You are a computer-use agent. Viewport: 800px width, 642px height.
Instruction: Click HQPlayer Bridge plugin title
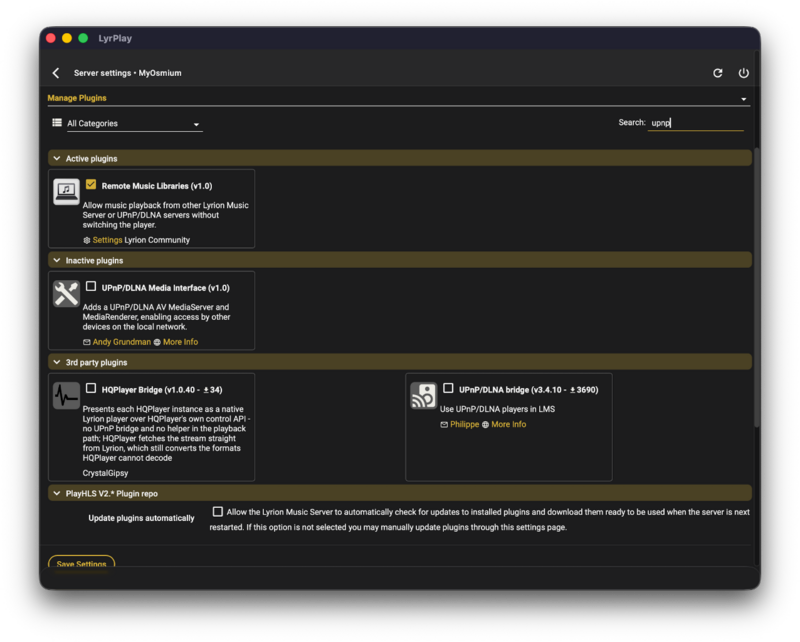coord(162,390)
